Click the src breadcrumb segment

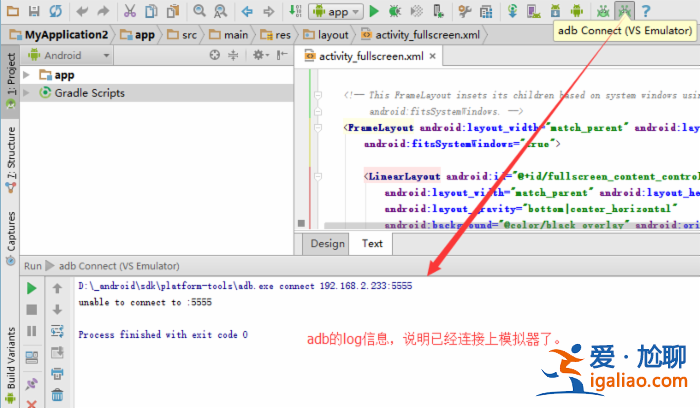click(182, 35)
